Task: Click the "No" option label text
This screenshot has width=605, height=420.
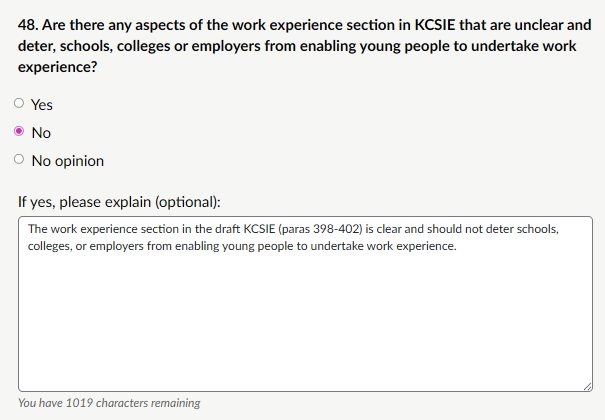Action: pyautogui.click(x=42, y=132)
